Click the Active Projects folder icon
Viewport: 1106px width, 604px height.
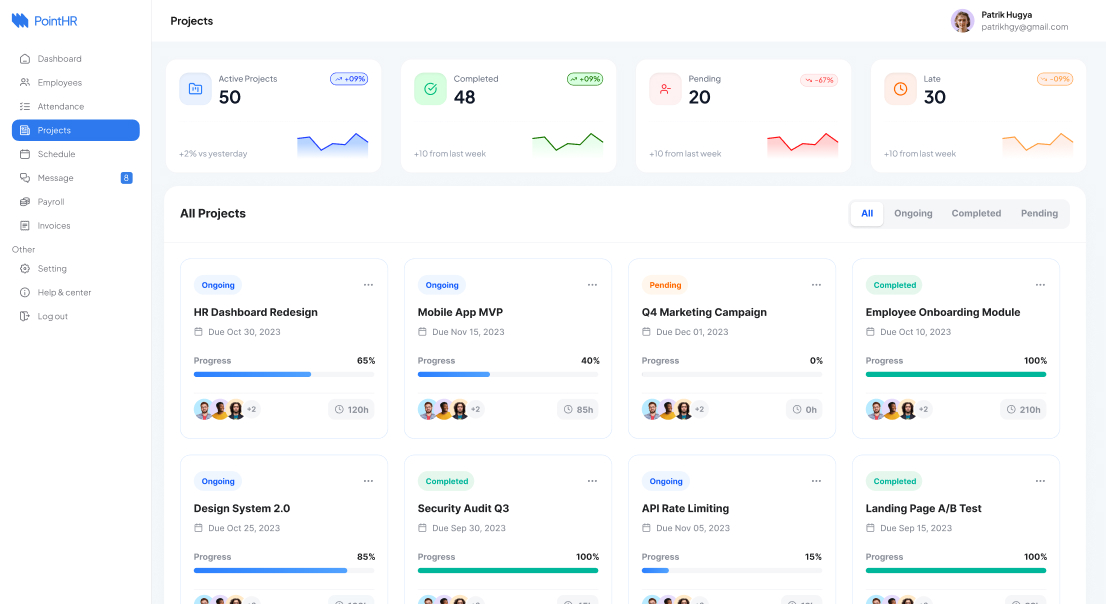(195, 89)
